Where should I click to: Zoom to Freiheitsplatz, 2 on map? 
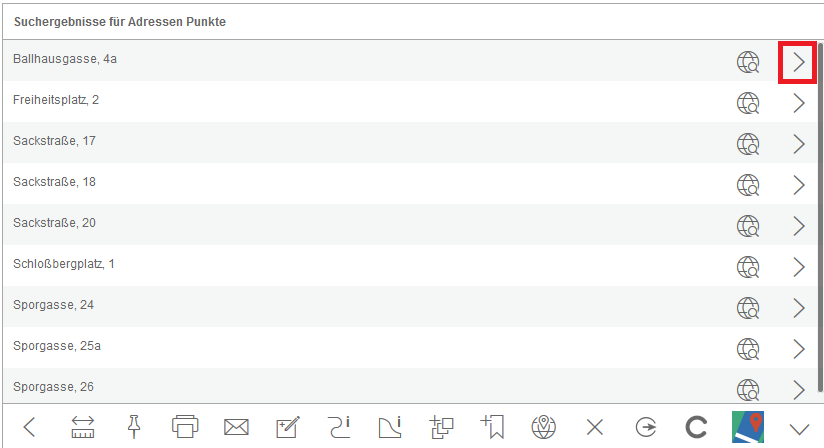748,103
